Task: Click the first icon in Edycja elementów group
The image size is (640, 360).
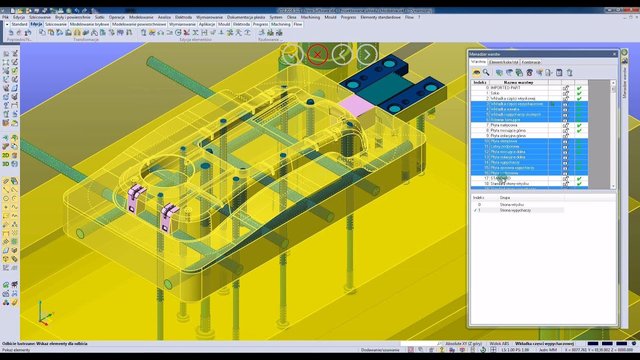Action: point(143,32)
